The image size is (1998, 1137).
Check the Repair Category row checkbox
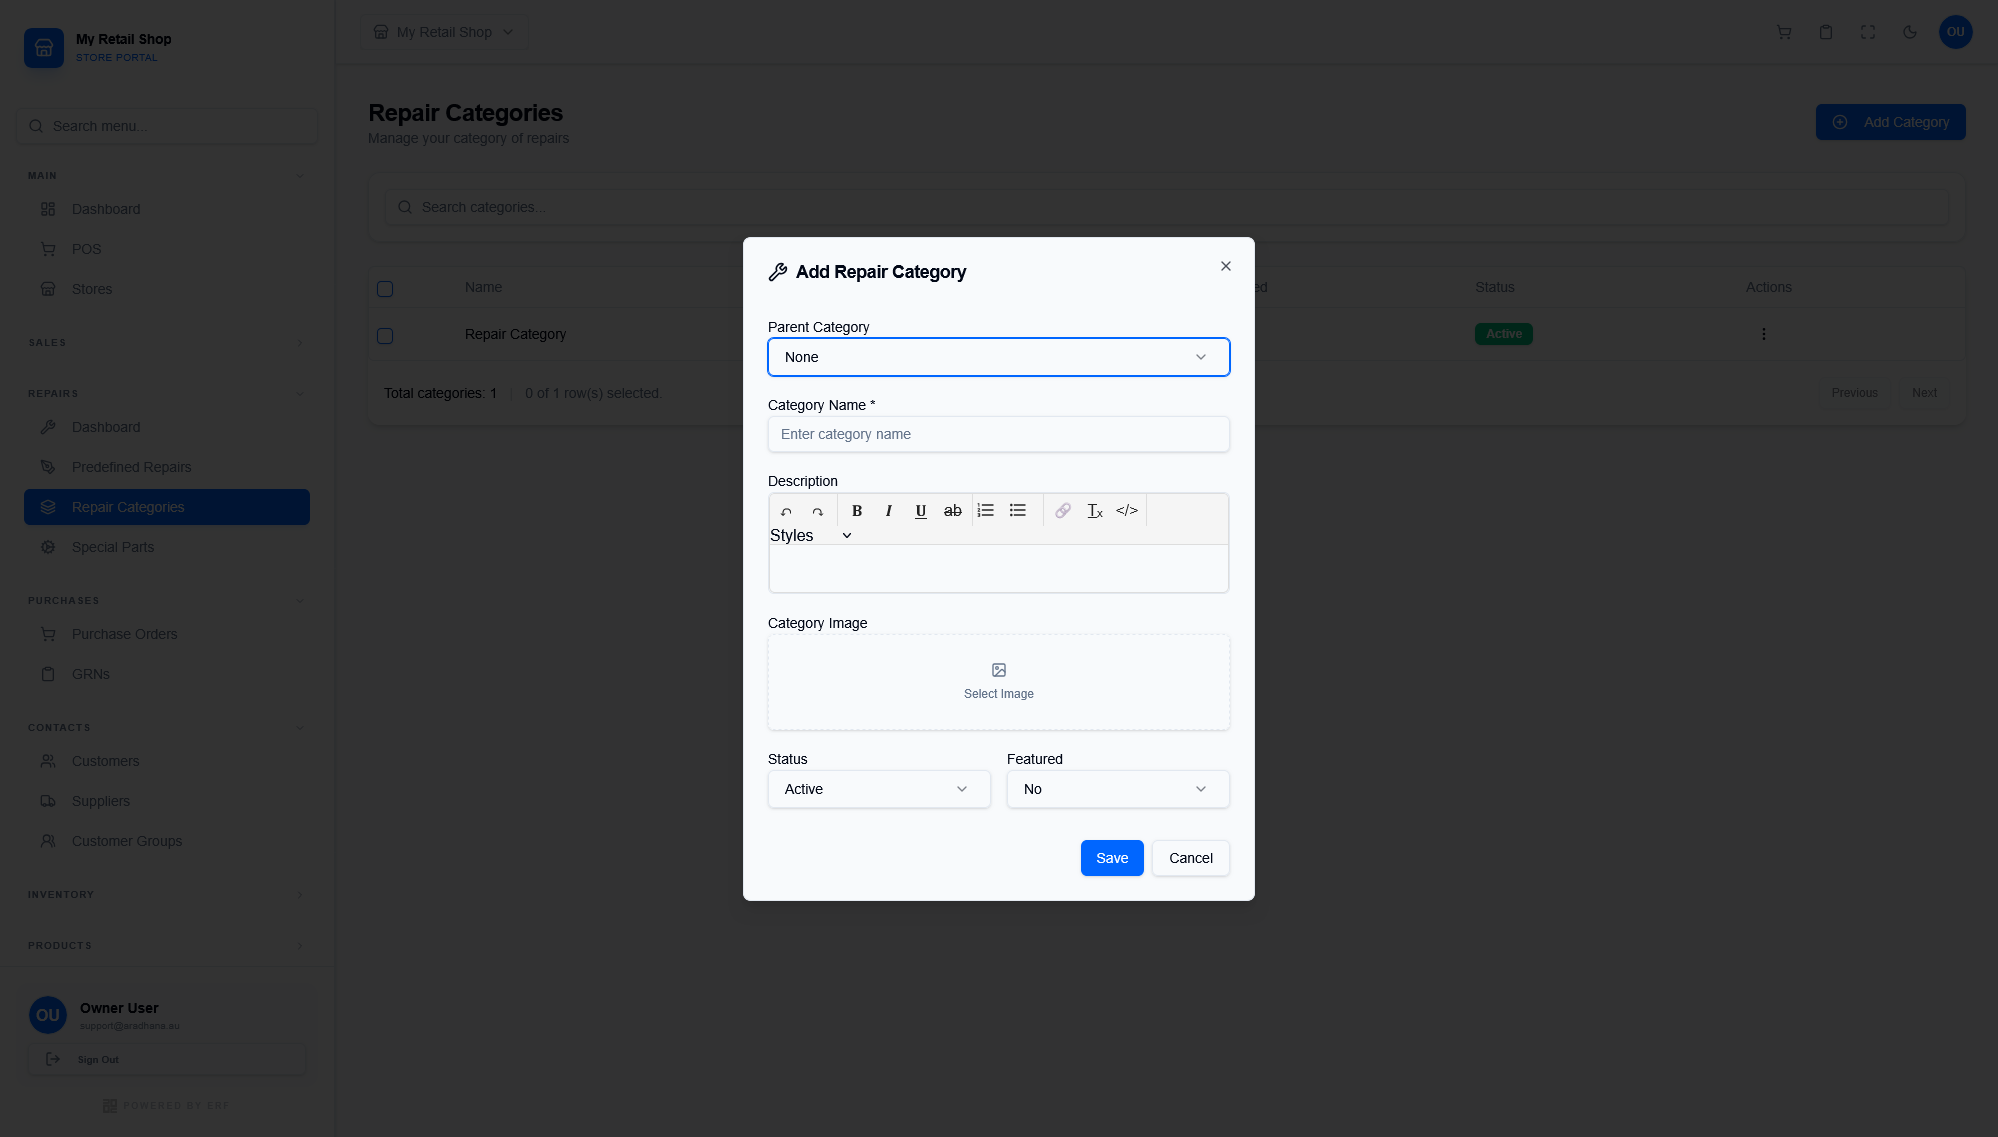(385, 336)
